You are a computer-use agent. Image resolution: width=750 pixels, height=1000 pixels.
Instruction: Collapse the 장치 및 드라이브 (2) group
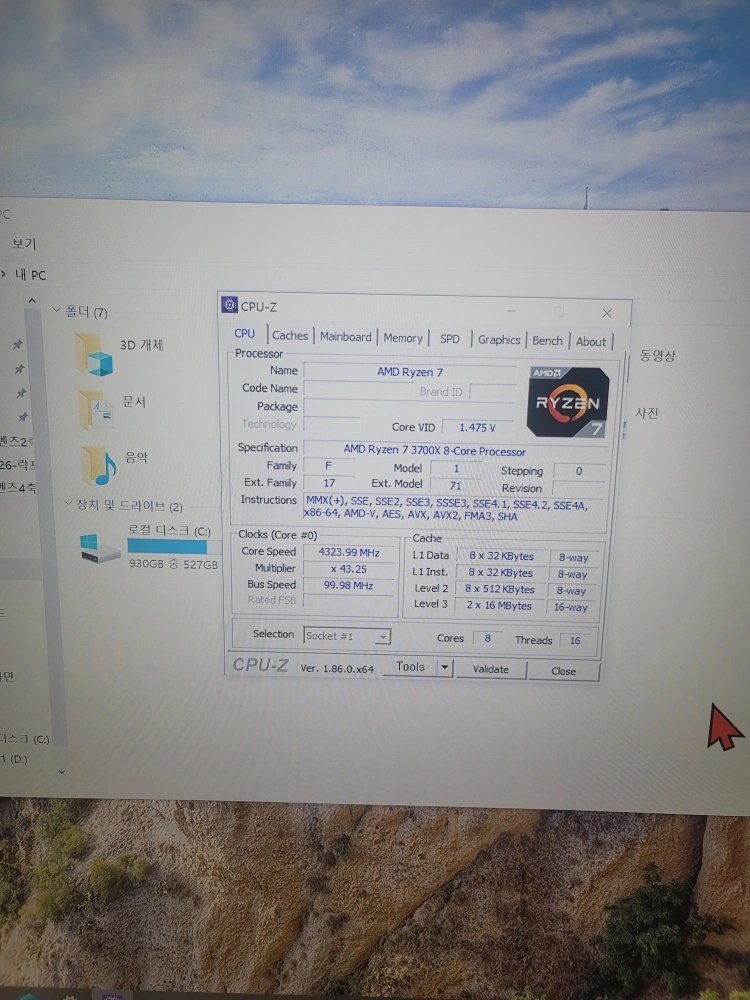coord(68,504)
